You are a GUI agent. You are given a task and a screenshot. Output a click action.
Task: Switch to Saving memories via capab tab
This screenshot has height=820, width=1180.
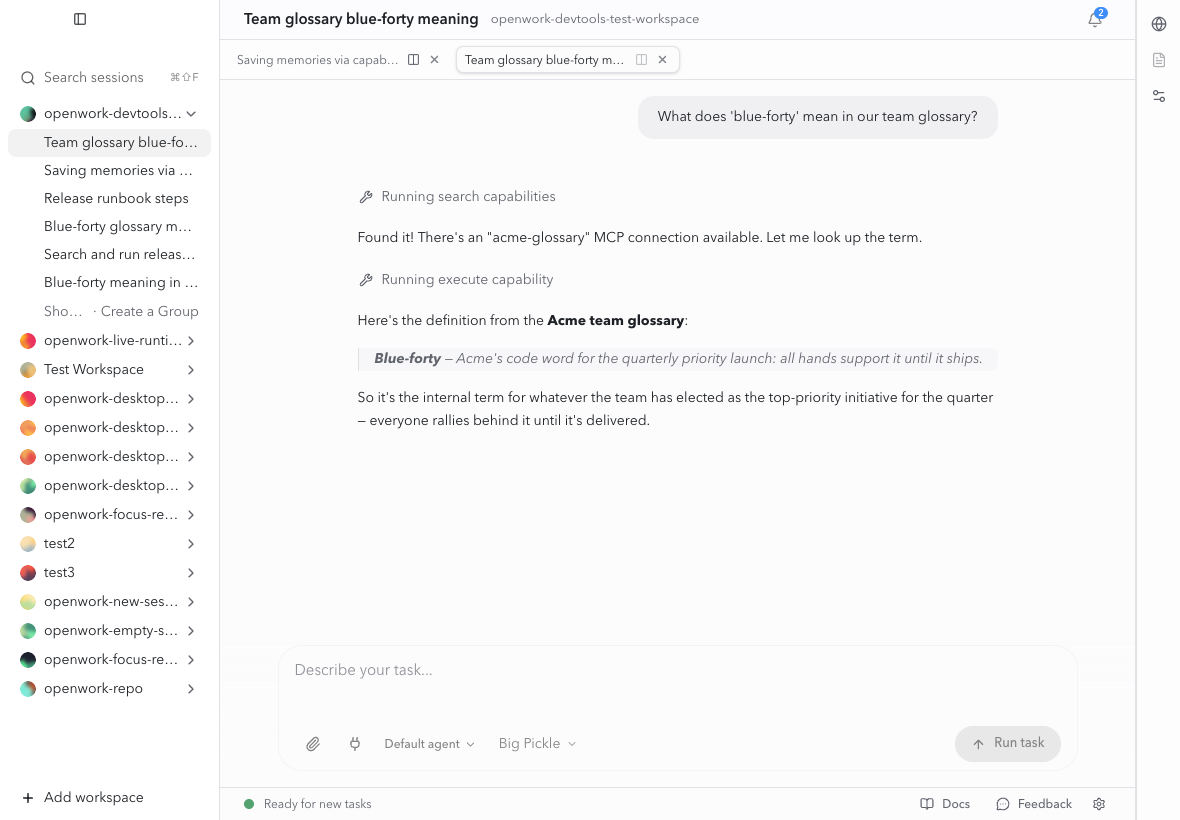[318, 60]
